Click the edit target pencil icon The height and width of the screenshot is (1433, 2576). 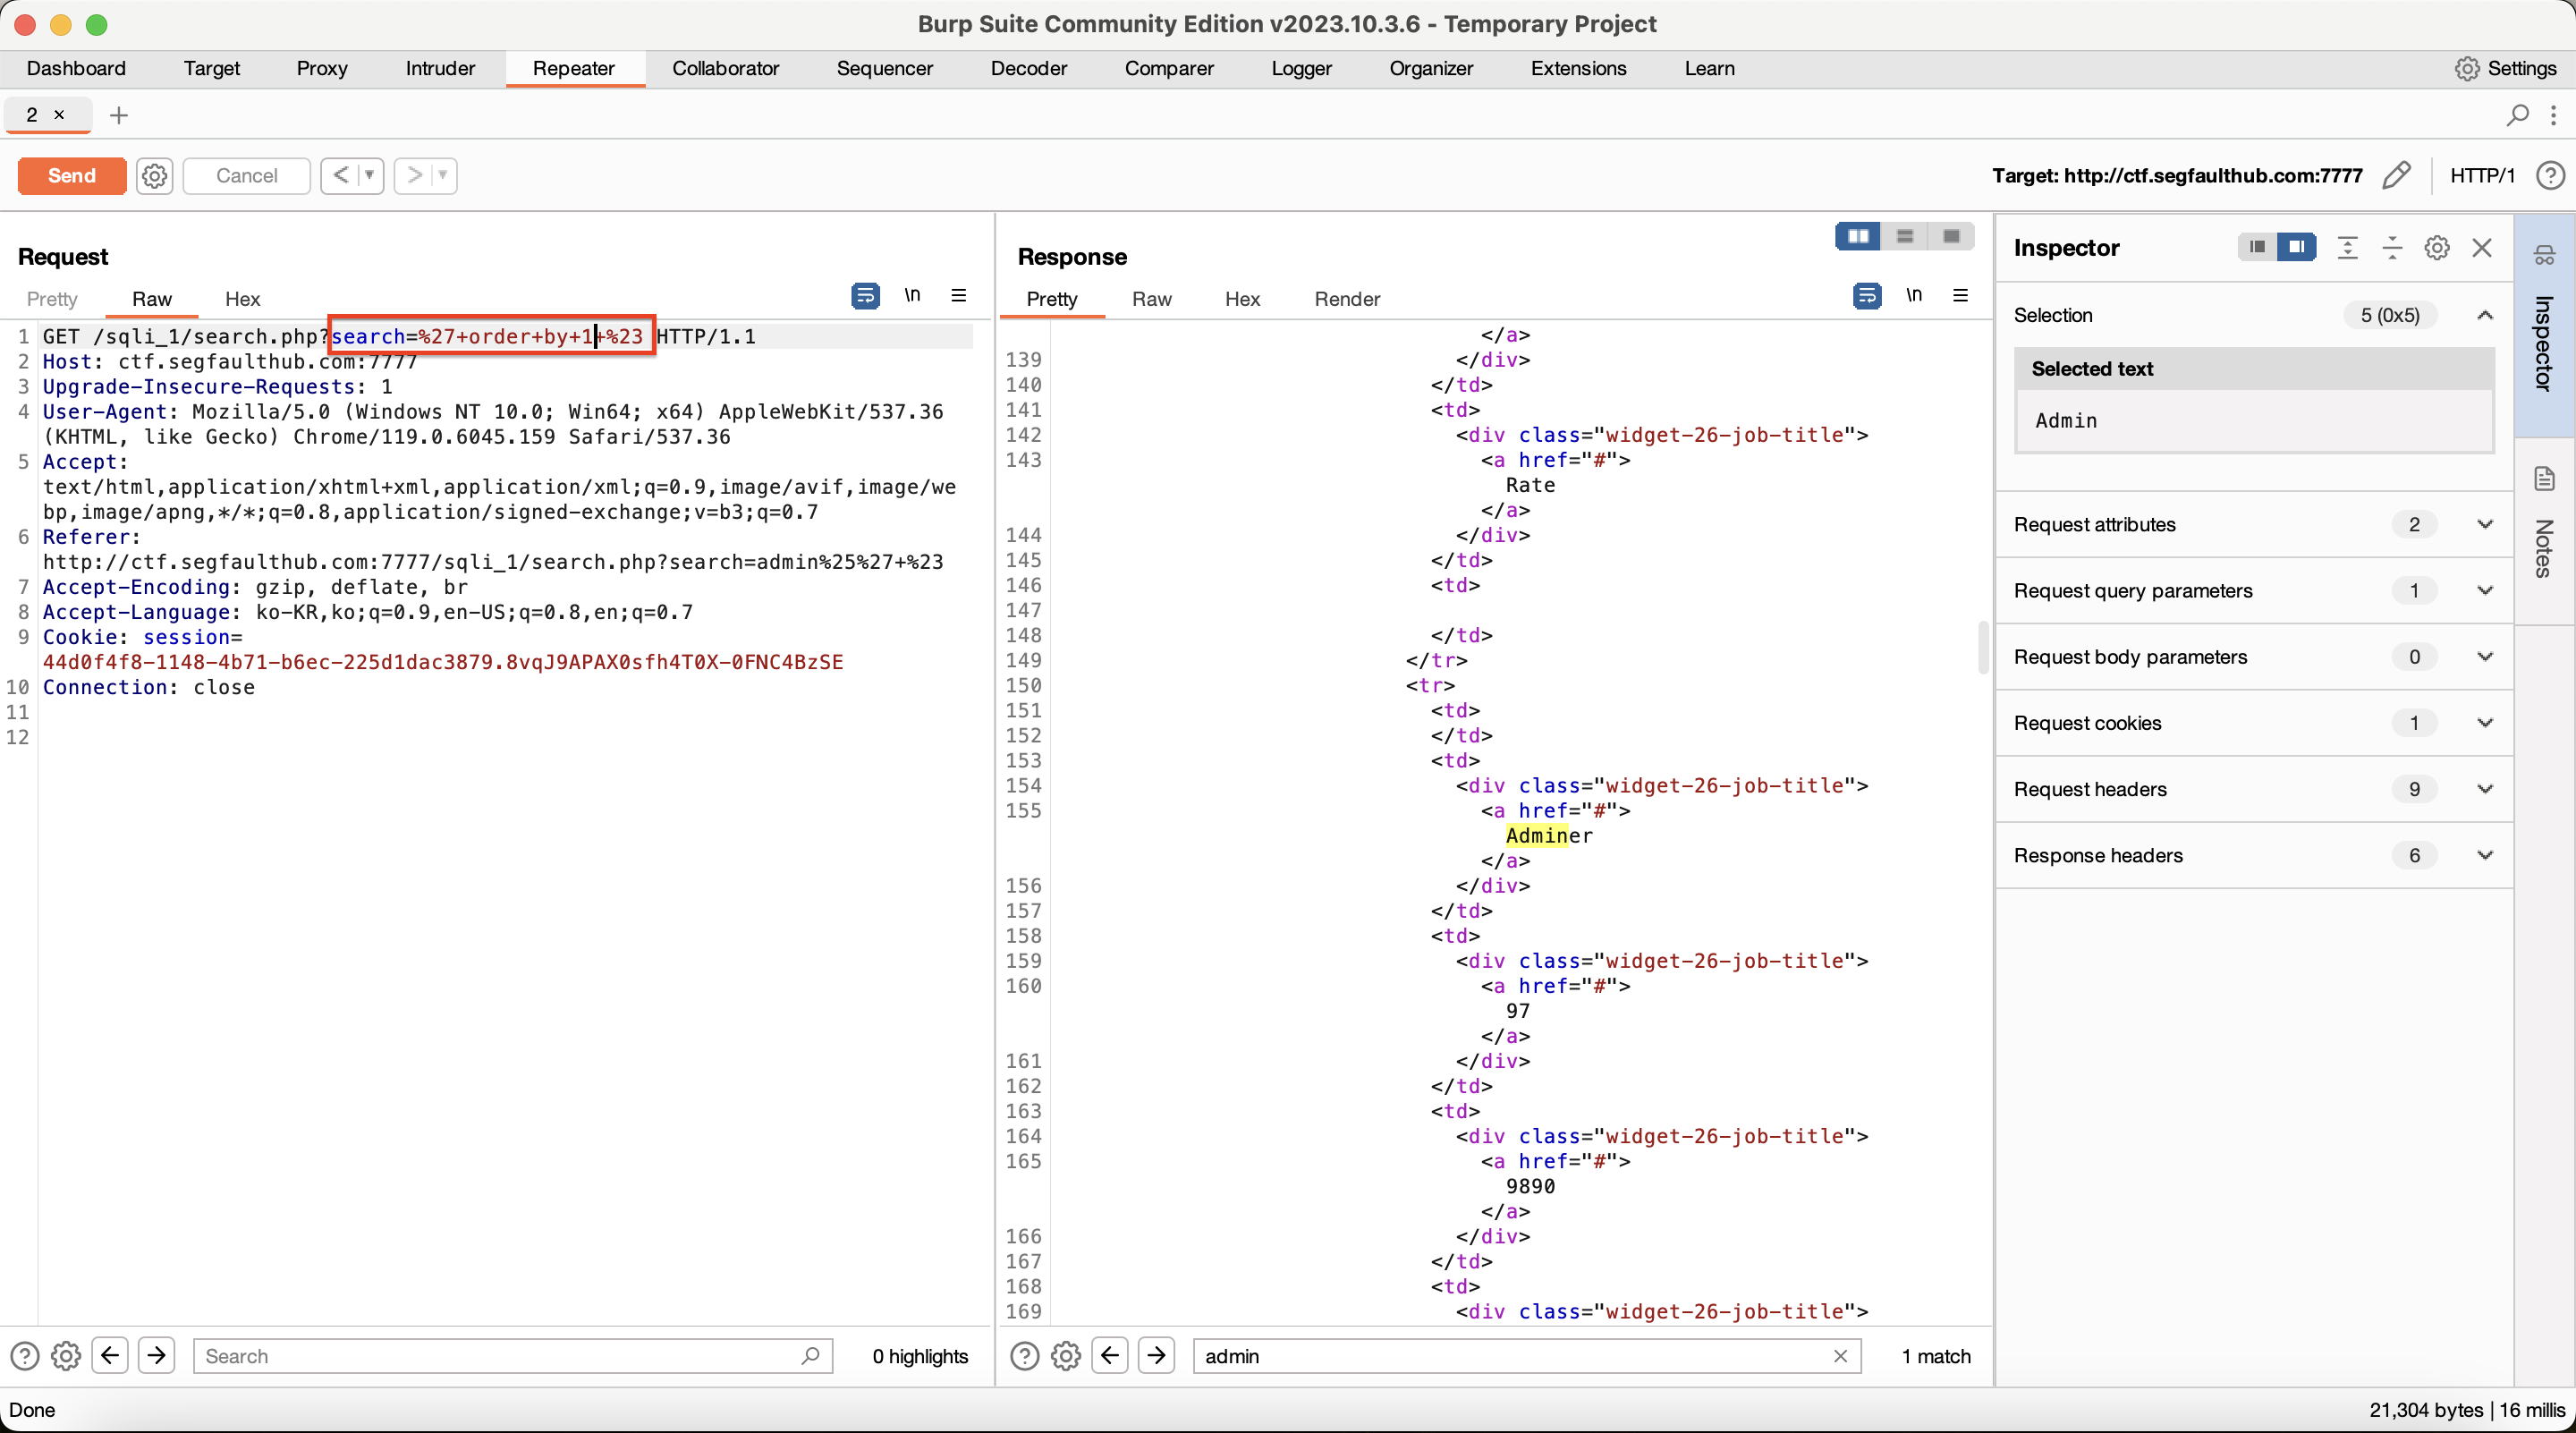(2397, 176)
